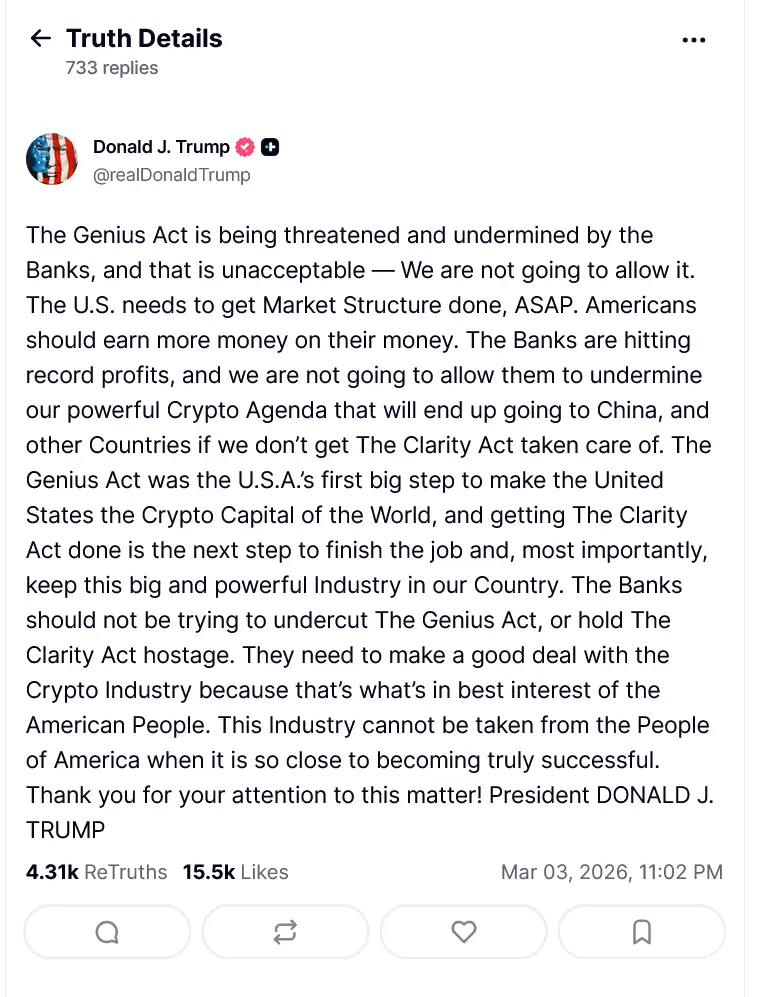Click the red verified badge

coord(245,147)
